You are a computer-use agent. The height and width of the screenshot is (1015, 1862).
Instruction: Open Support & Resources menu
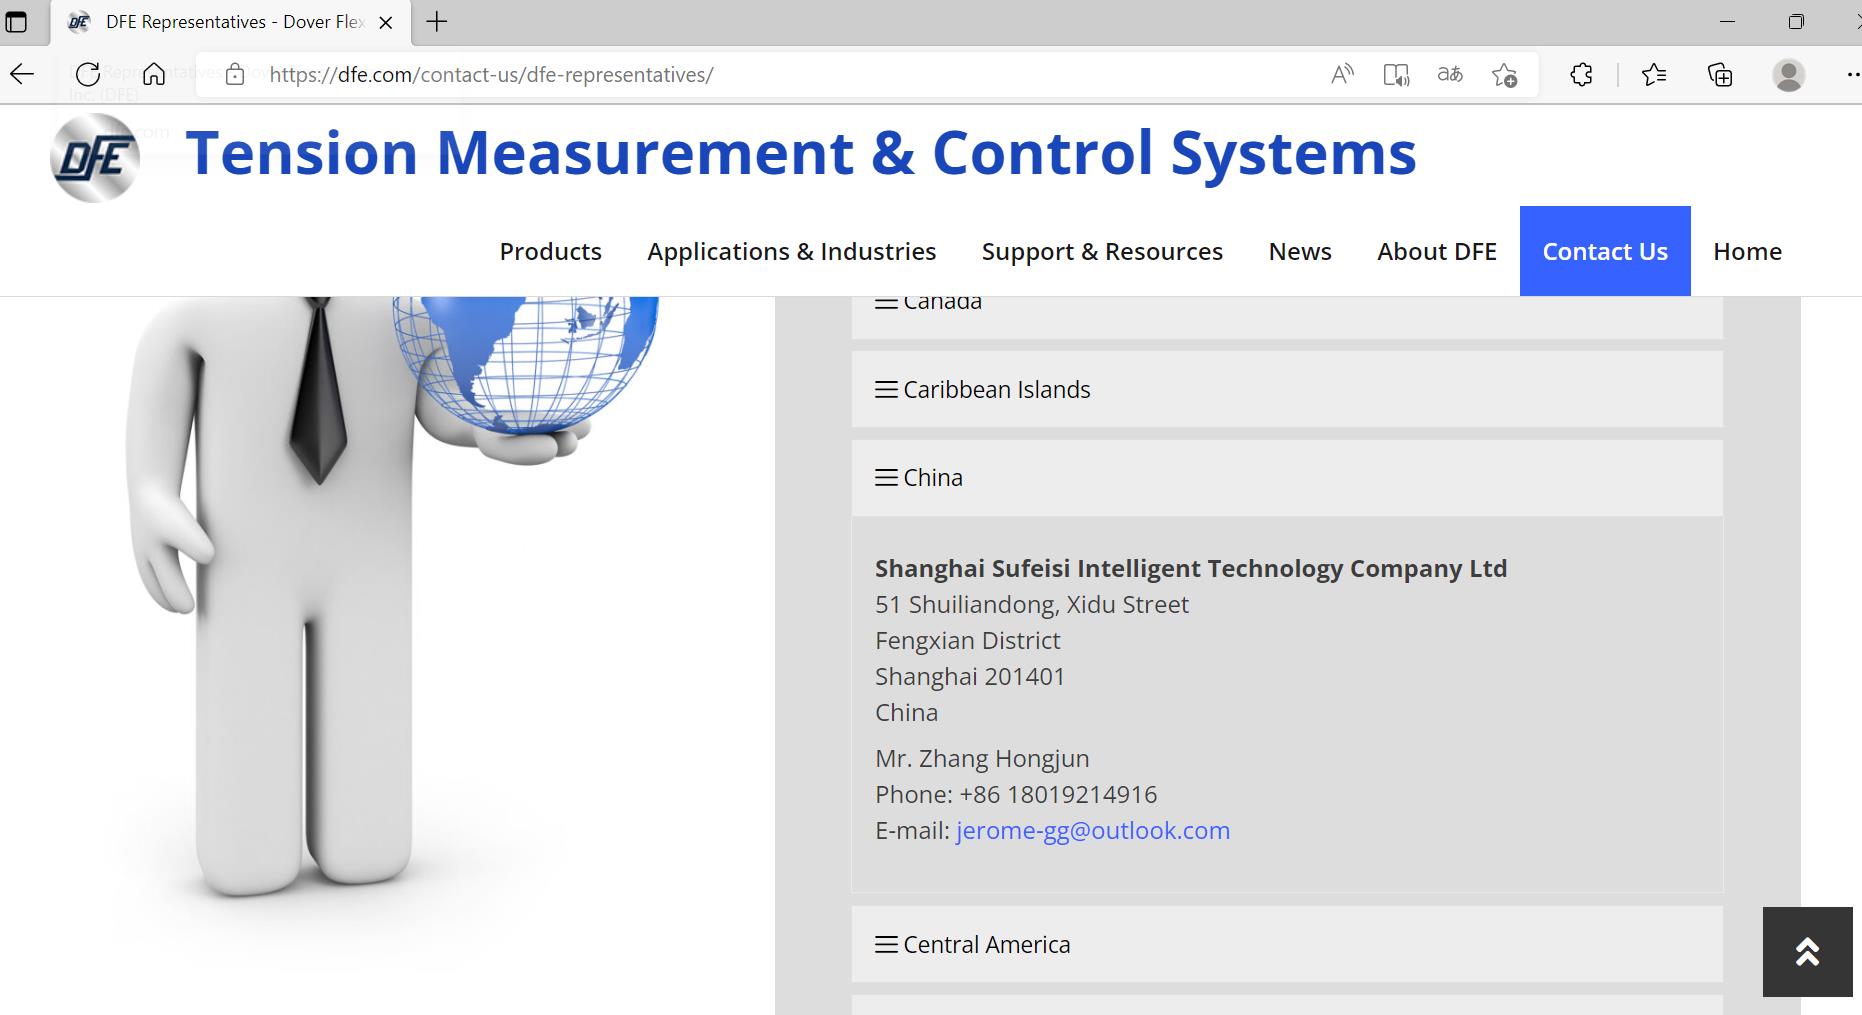[1102, 251]
